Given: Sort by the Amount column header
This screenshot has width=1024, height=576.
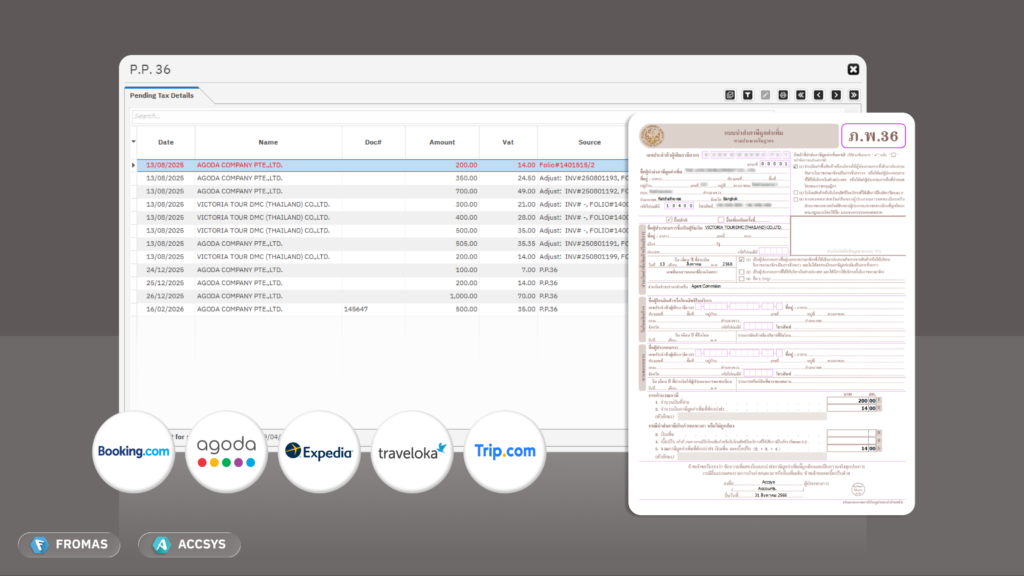Looking at the screenshot, I should [x=442, y=142].
